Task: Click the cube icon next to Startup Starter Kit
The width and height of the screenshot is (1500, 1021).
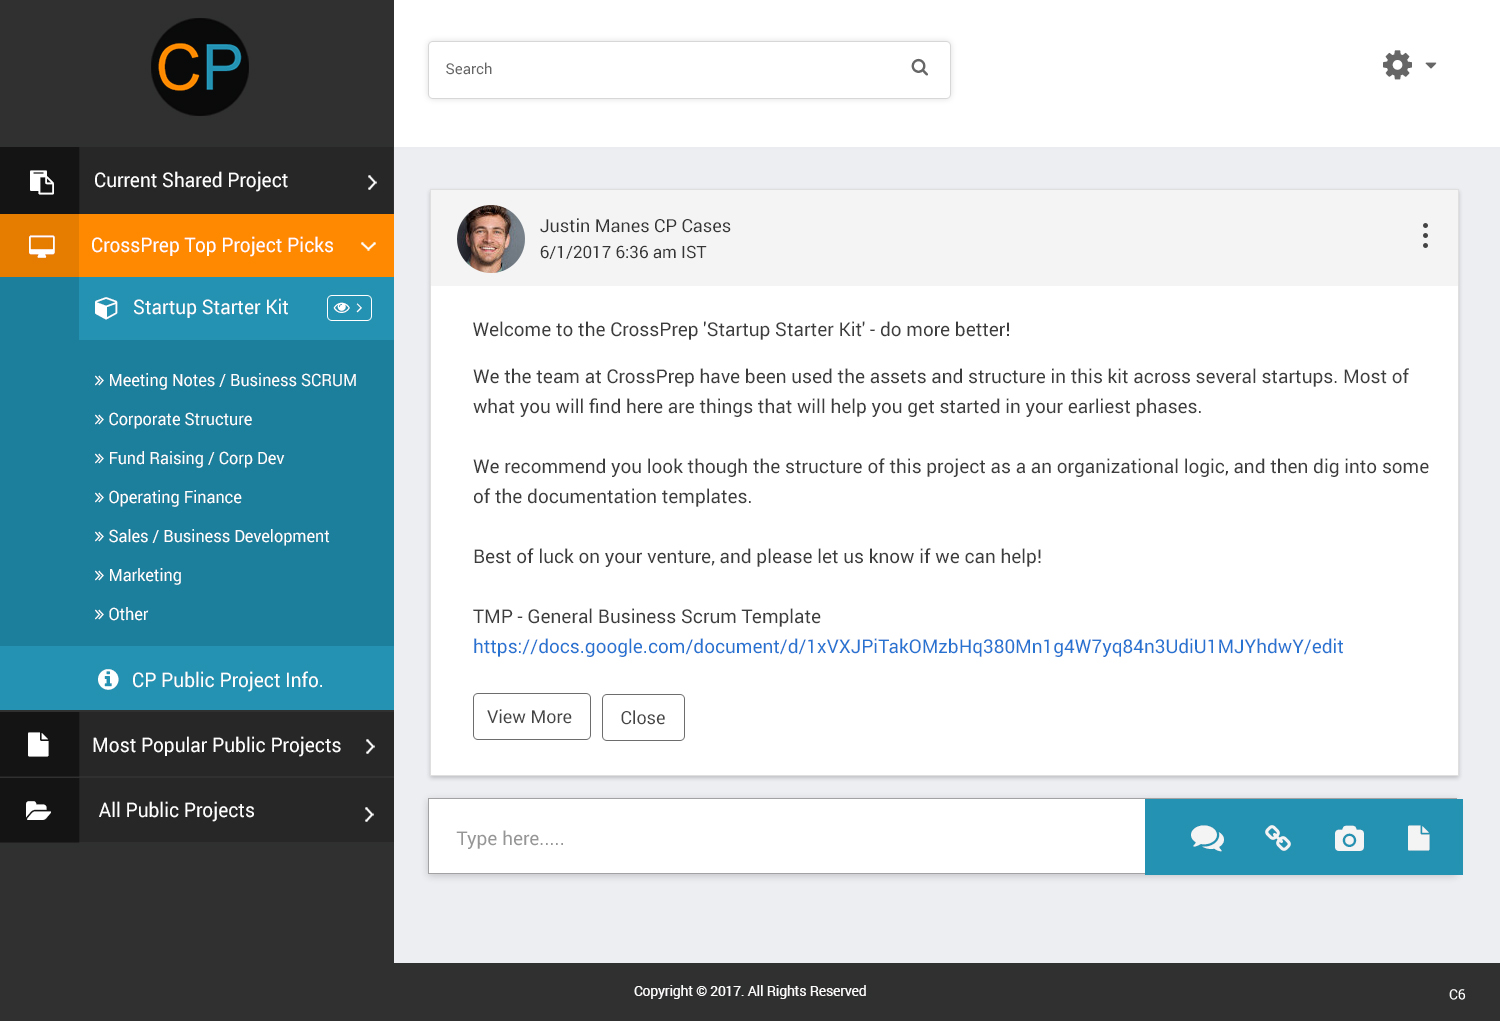Action: click(106, 308)
